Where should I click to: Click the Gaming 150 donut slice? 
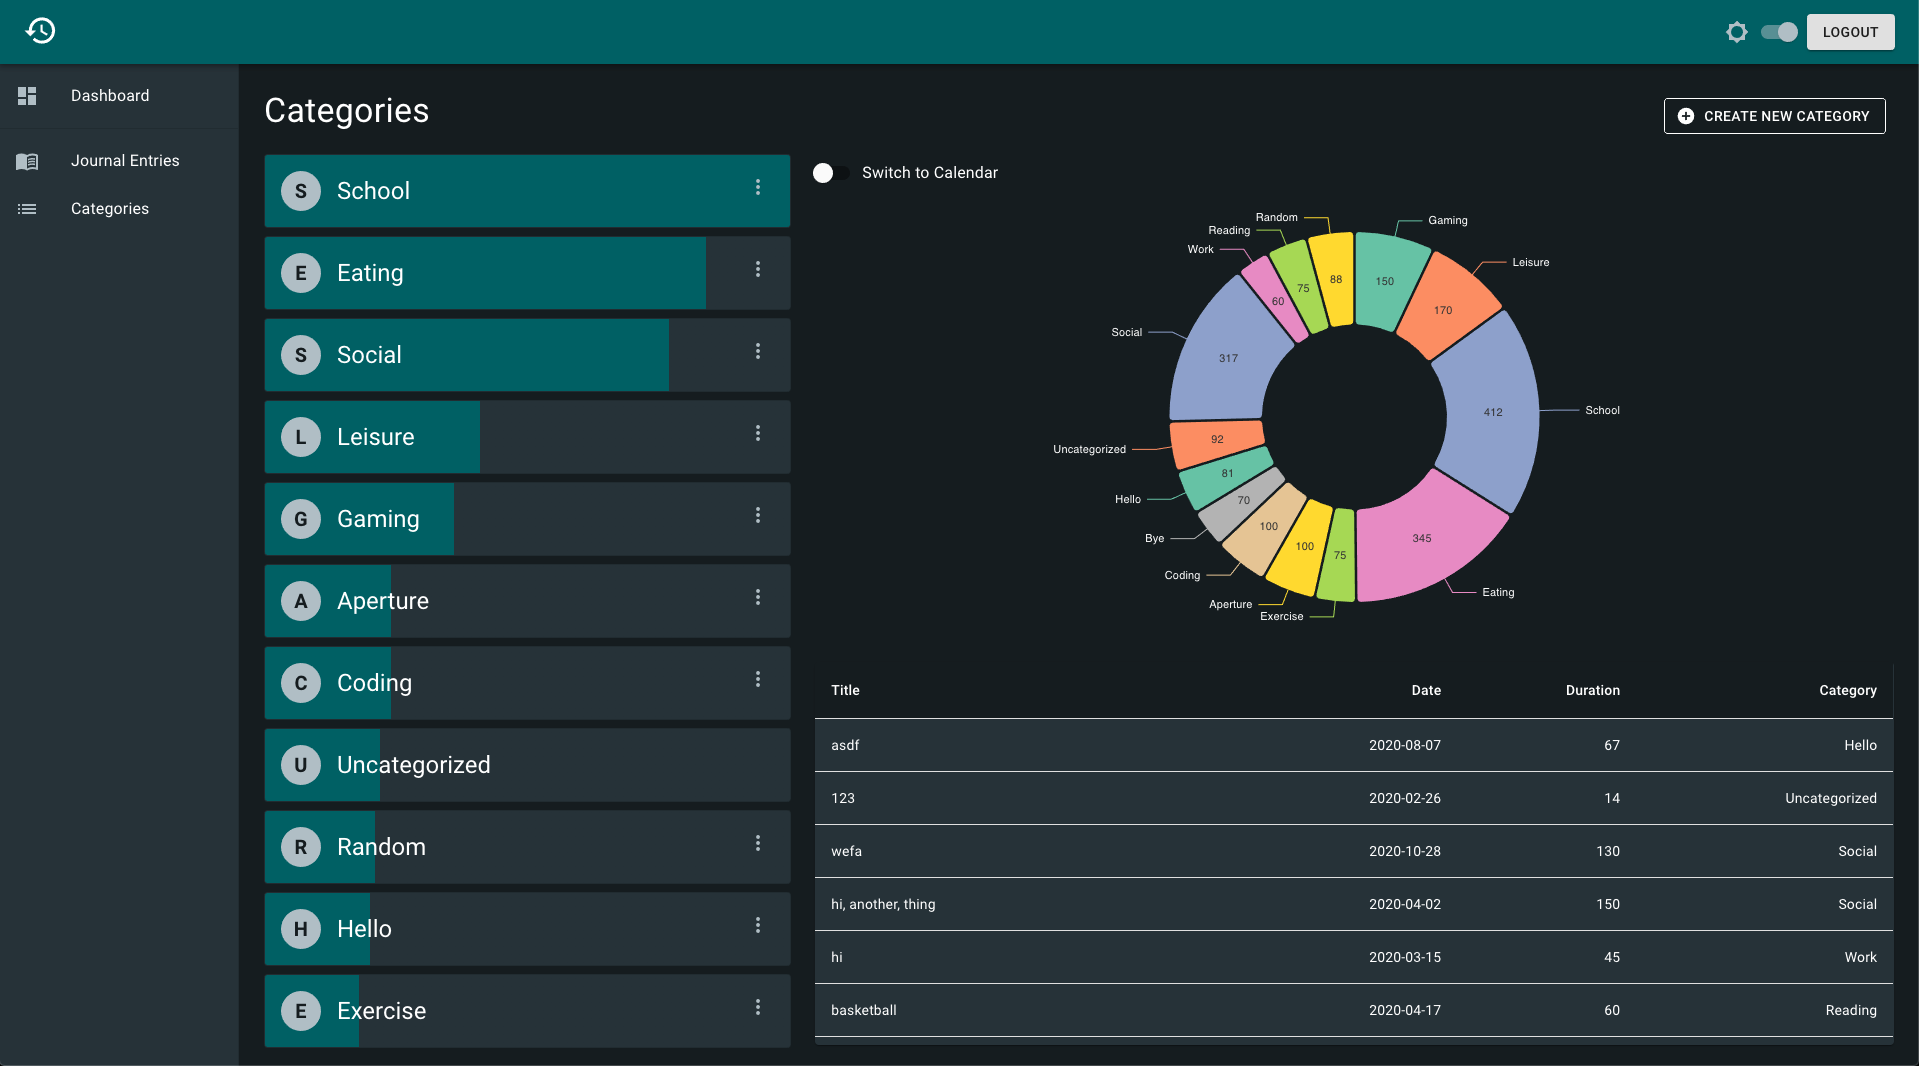1385,281
